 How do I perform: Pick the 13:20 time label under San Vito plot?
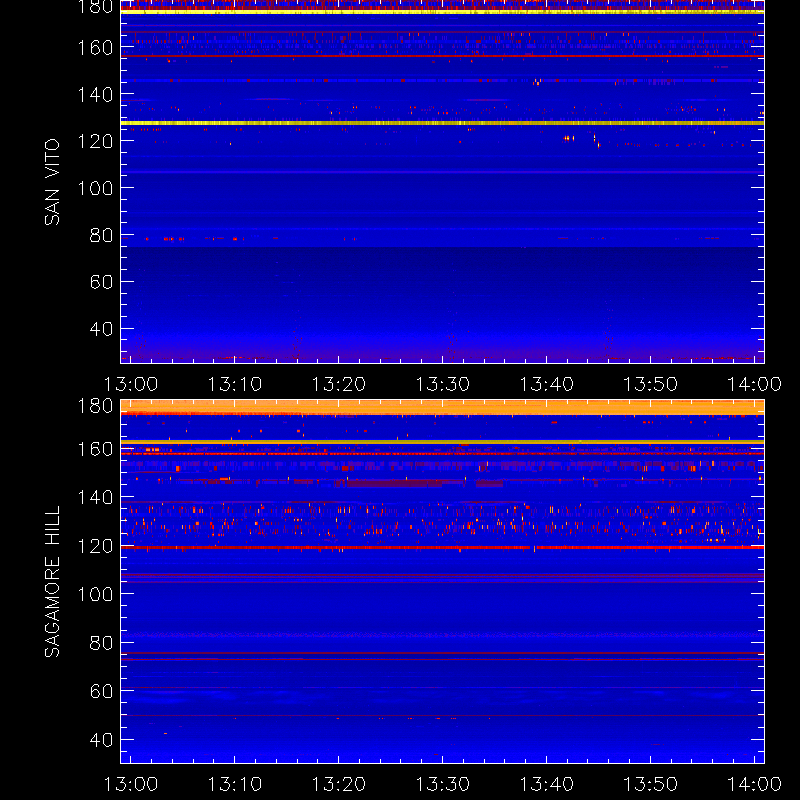pyautogui.click(x=339, y=384)
